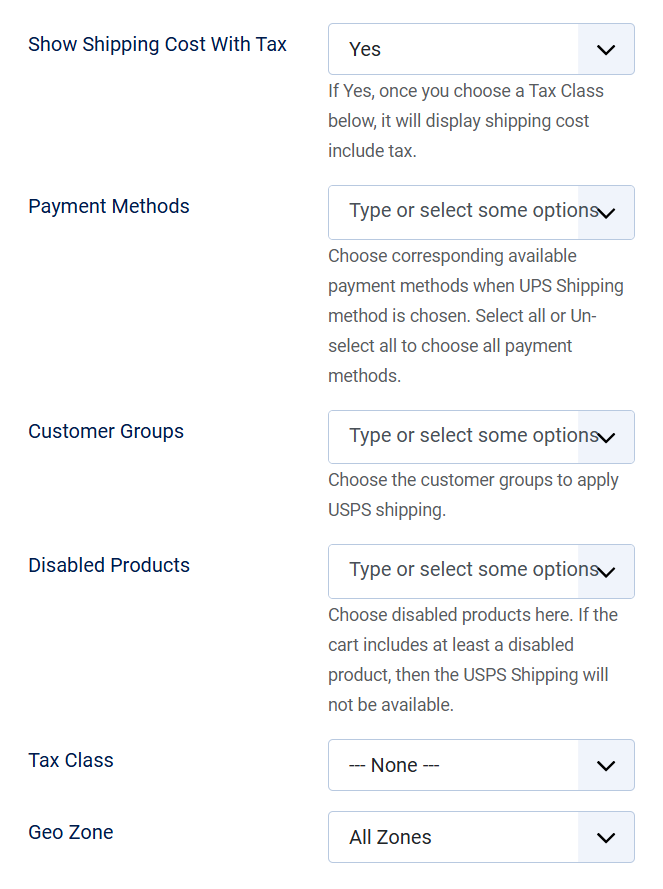Click the 'Payment Methods' field label

[x=109, y=207]
